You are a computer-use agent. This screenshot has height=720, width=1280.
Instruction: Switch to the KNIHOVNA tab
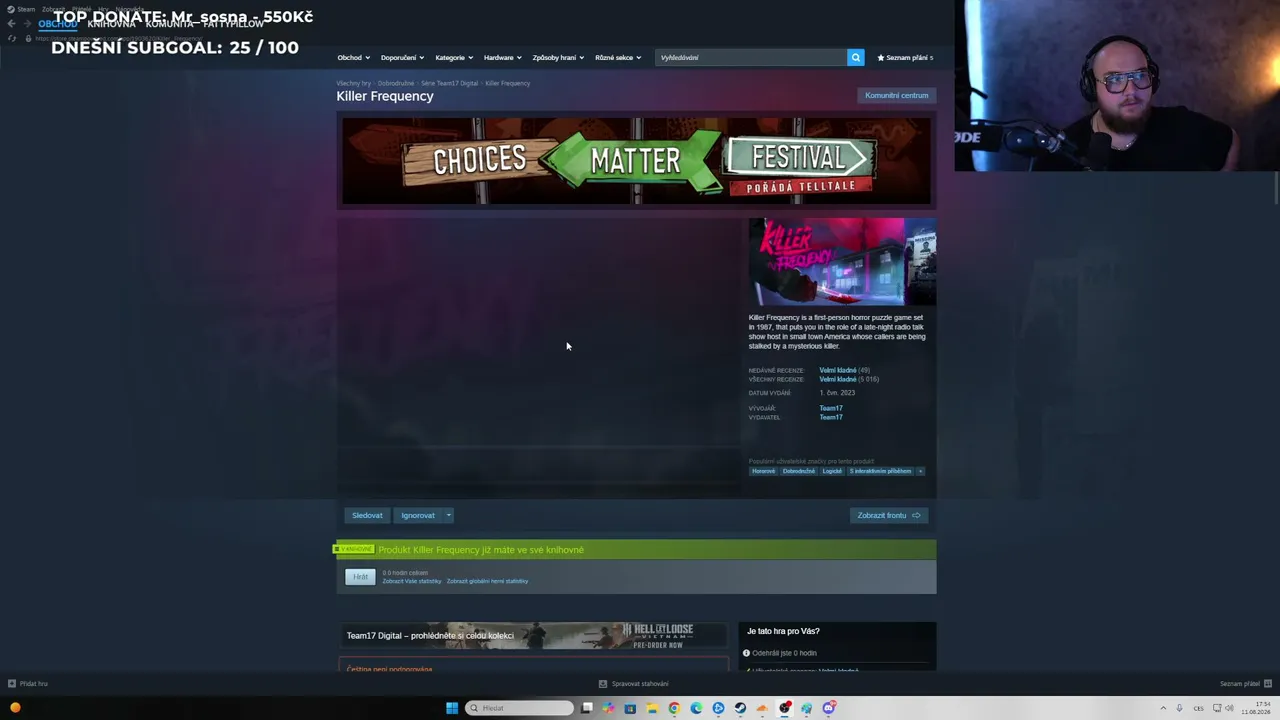[x=111, y=24]
